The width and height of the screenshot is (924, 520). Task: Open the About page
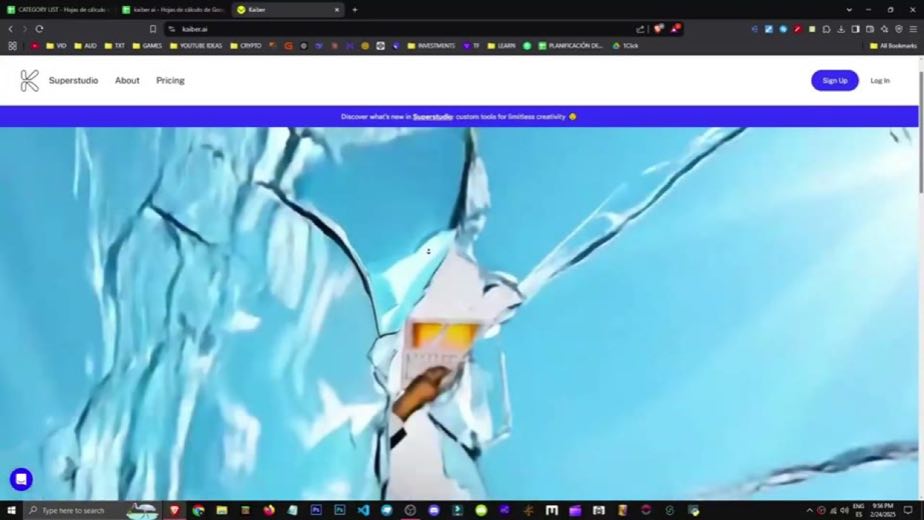127,81
